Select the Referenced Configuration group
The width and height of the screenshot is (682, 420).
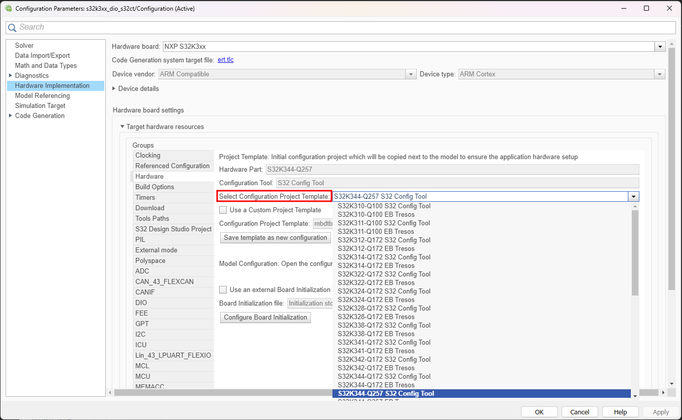click(x=173, y=166)
